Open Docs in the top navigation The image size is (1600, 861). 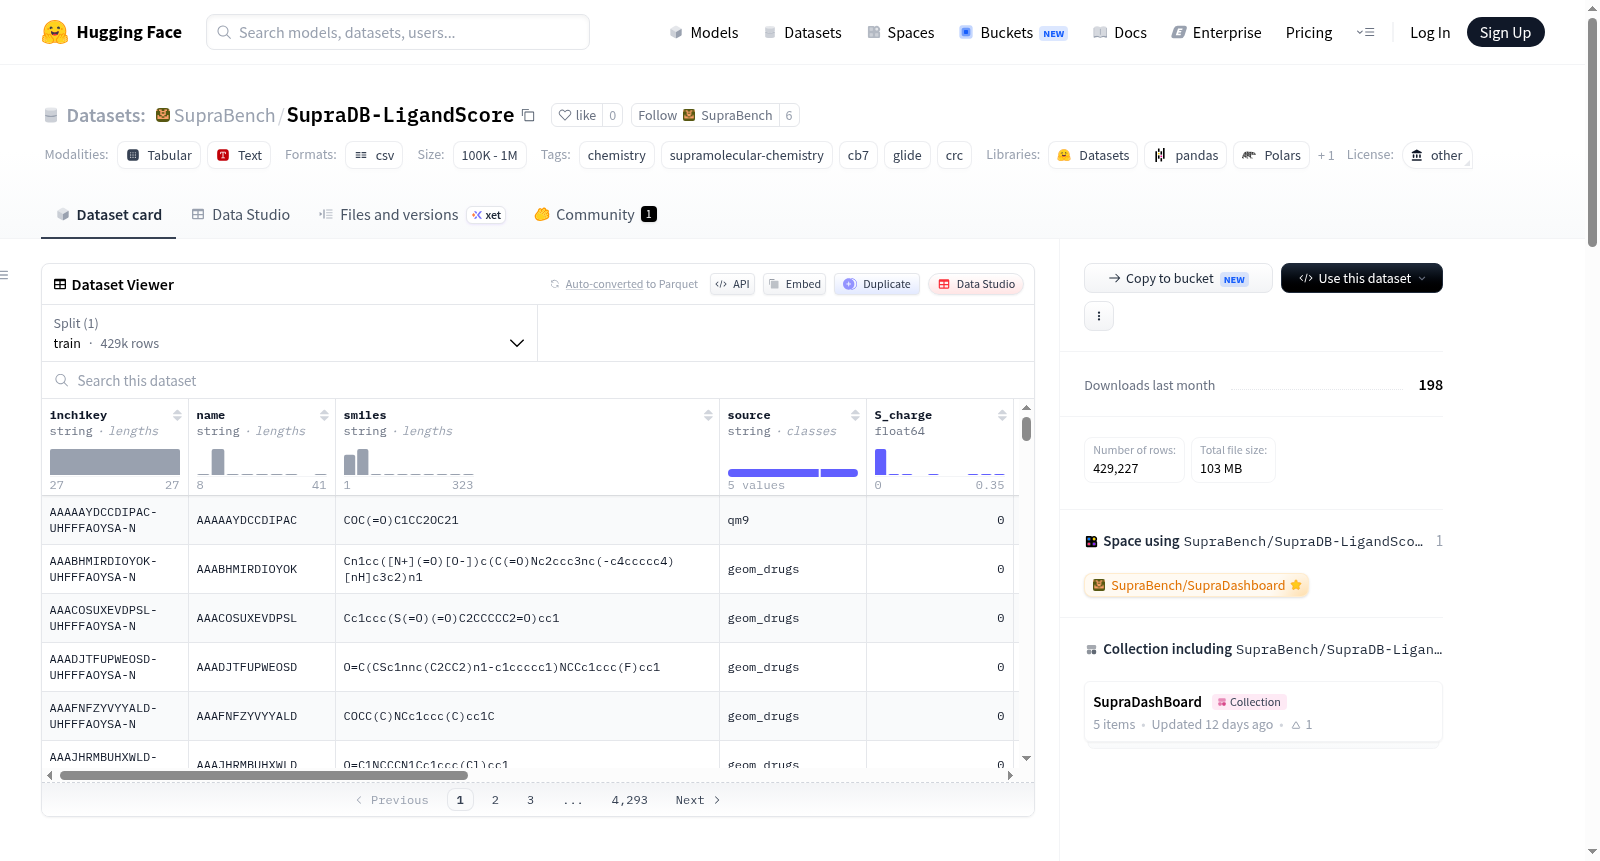point(1120,33)
